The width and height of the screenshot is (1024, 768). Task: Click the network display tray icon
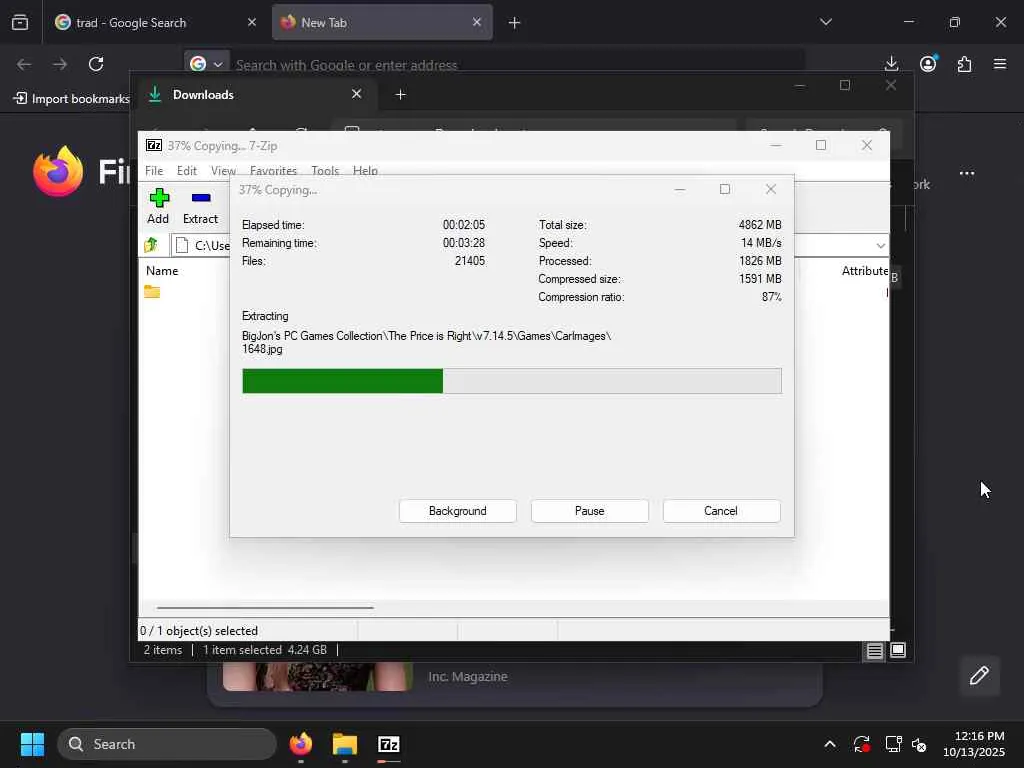tap(893, 744)
